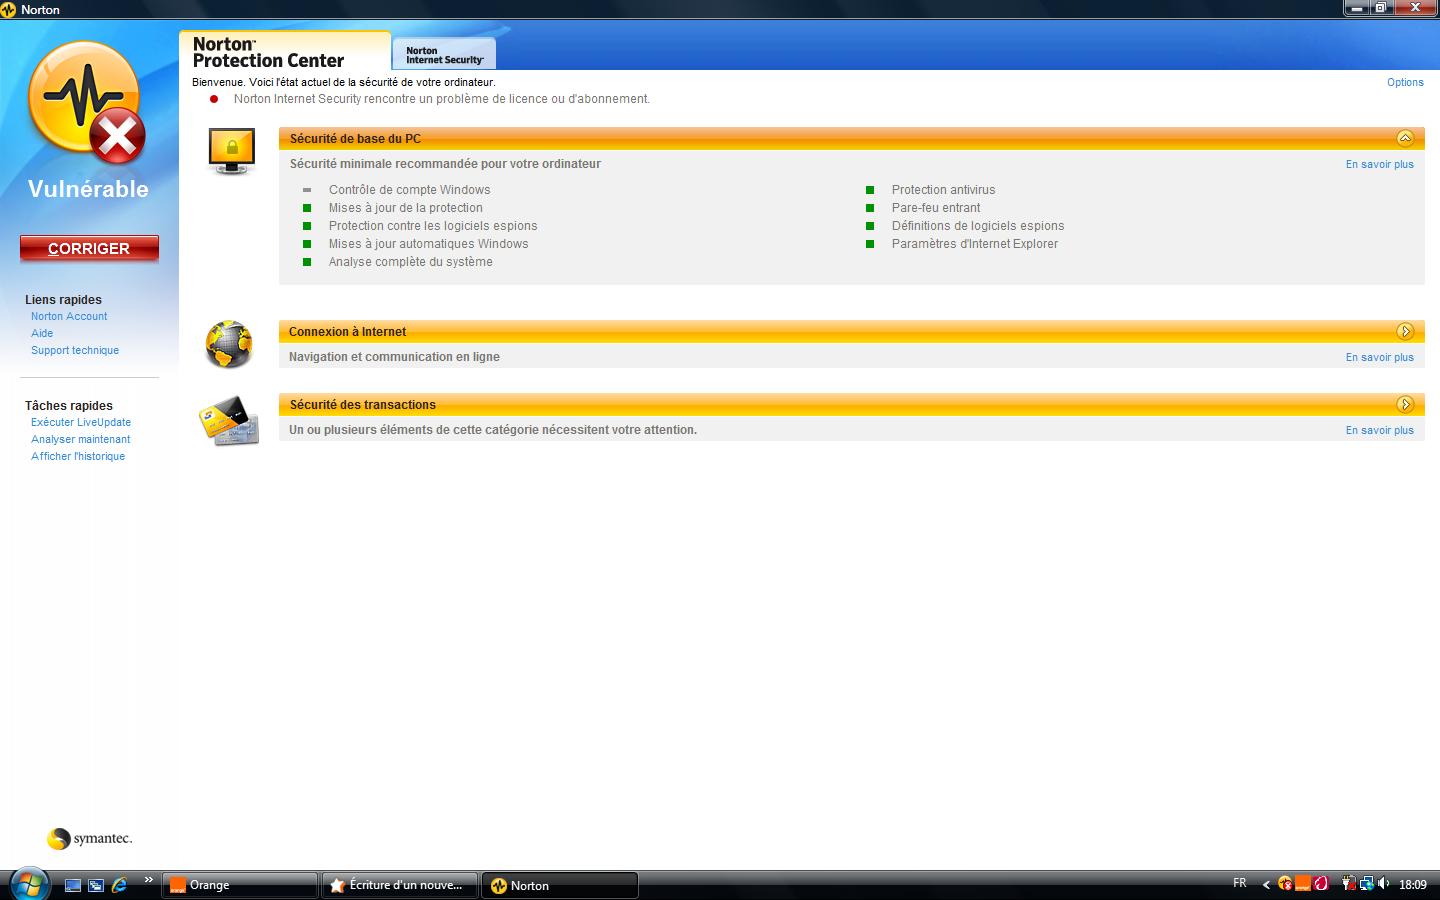This screenshot has height=900, width=1440.
Task: Open the Norton Account link
Action: [69, 316]
